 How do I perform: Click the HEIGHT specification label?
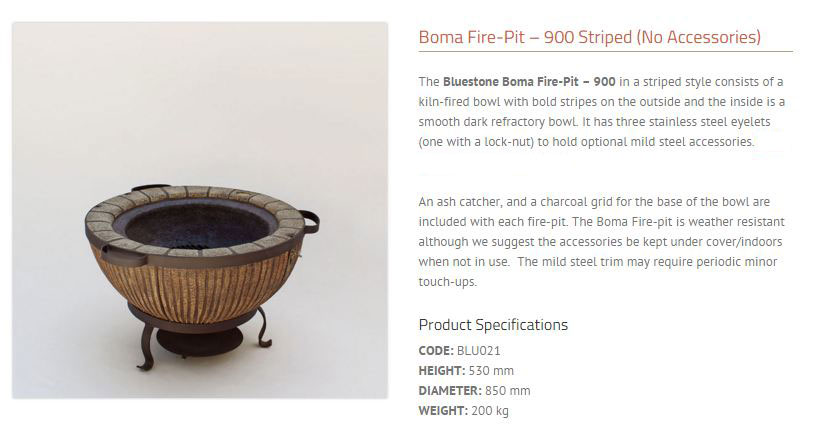(x=441, y=370)
